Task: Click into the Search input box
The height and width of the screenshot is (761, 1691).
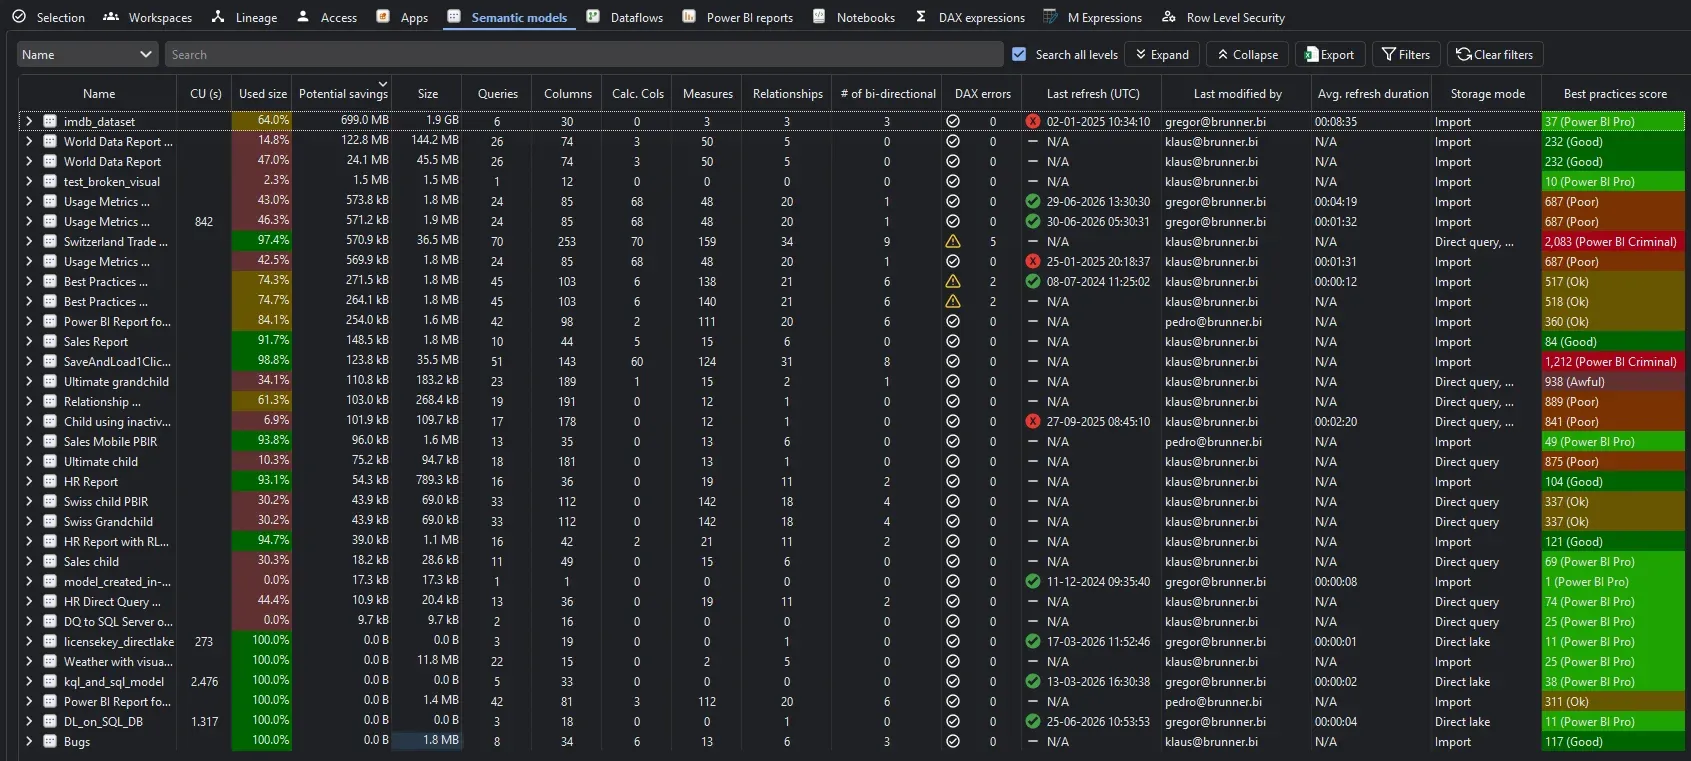Action: coord(584,54)
